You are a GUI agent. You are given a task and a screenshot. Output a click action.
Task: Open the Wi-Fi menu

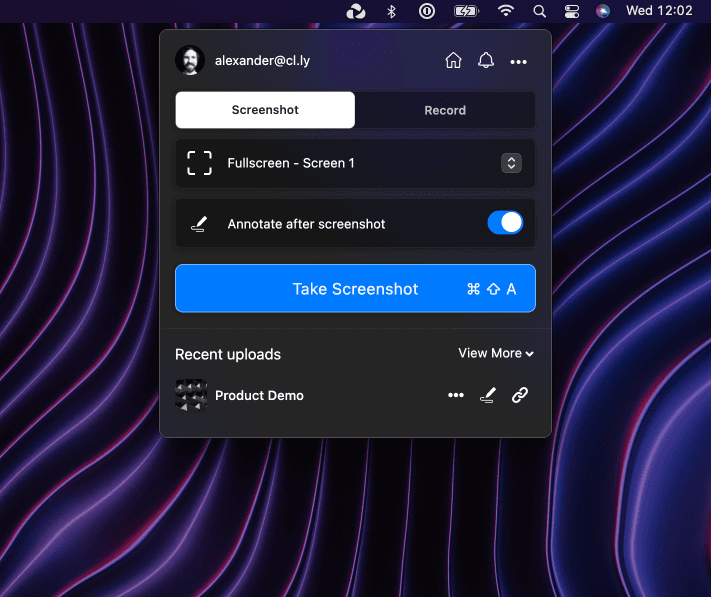(506, 10)
